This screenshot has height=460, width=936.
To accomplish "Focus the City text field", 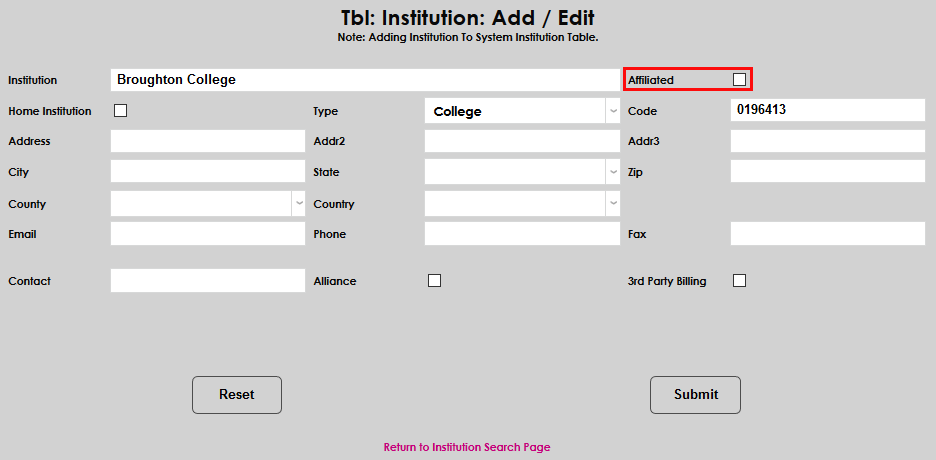I will tap(208, 172).
